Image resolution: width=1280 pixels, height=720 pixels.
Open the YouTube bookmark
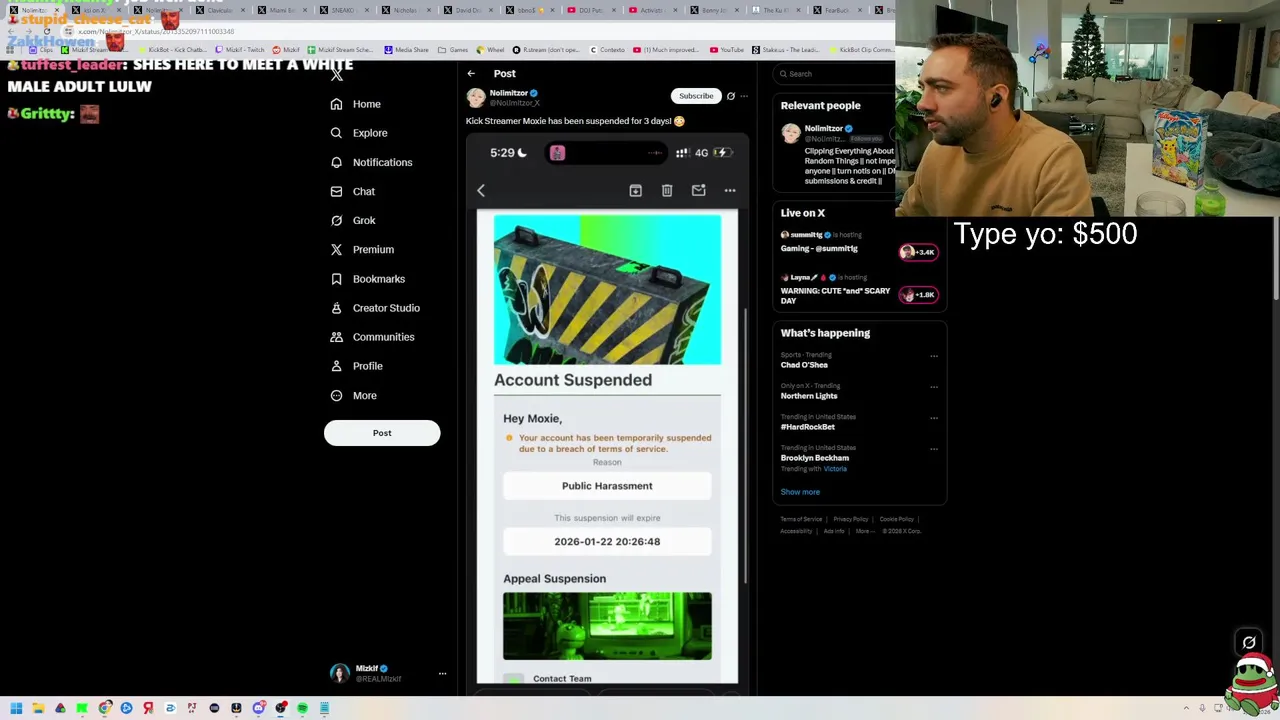pos(727,50)
